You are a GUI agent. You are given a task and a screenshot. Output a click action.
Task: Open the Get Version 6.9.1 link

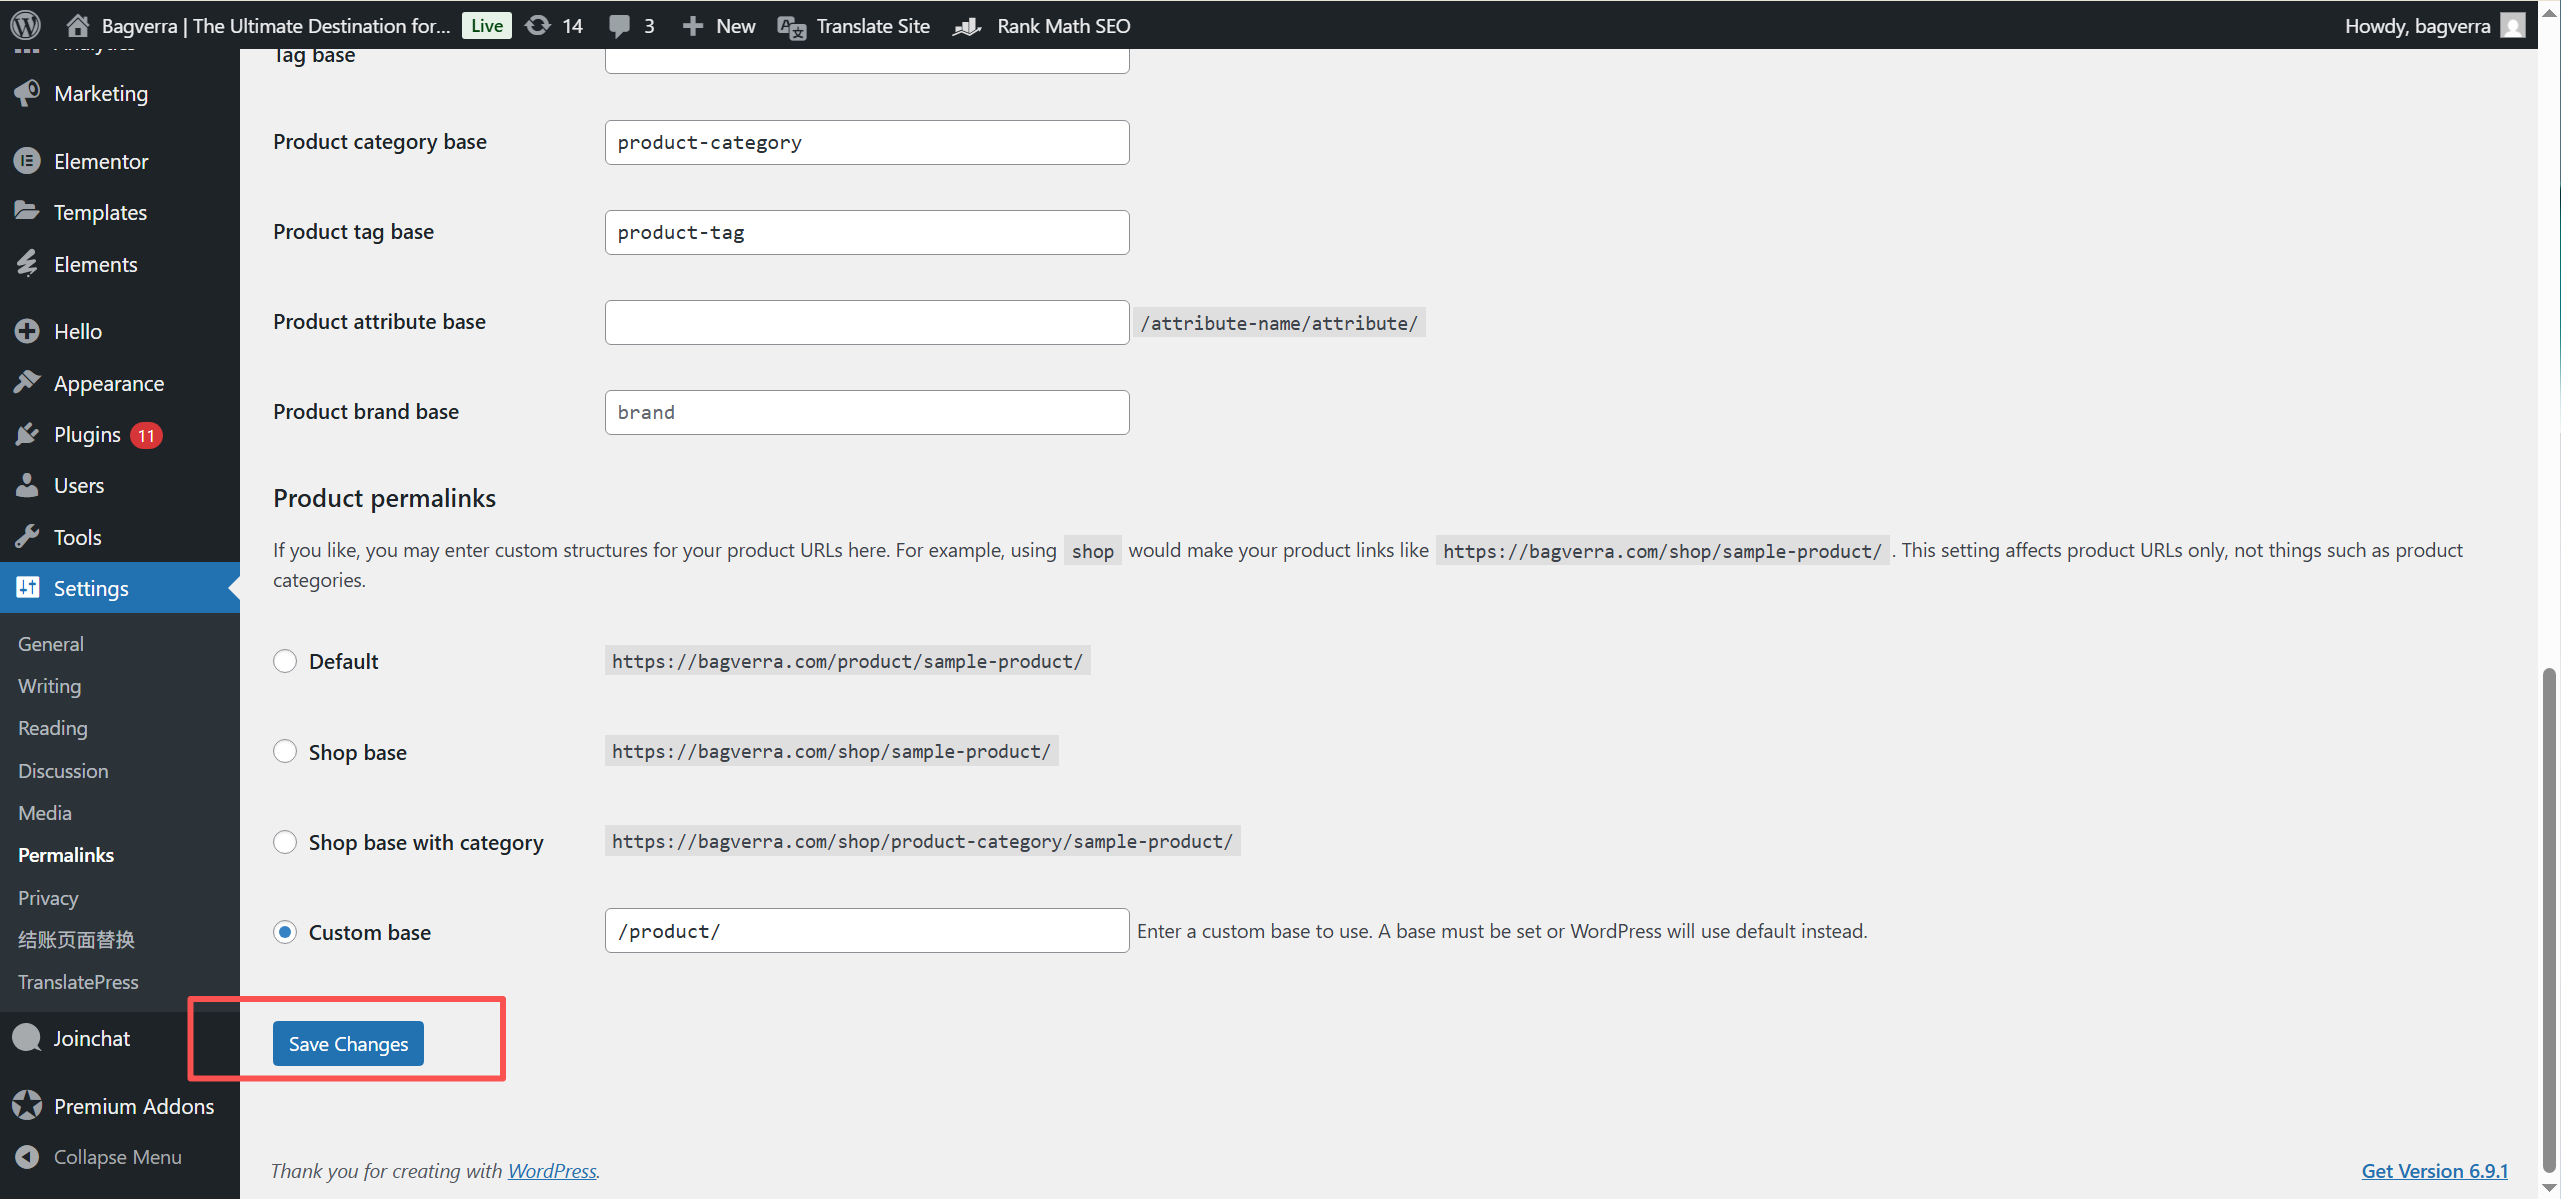(2434, 1170)
